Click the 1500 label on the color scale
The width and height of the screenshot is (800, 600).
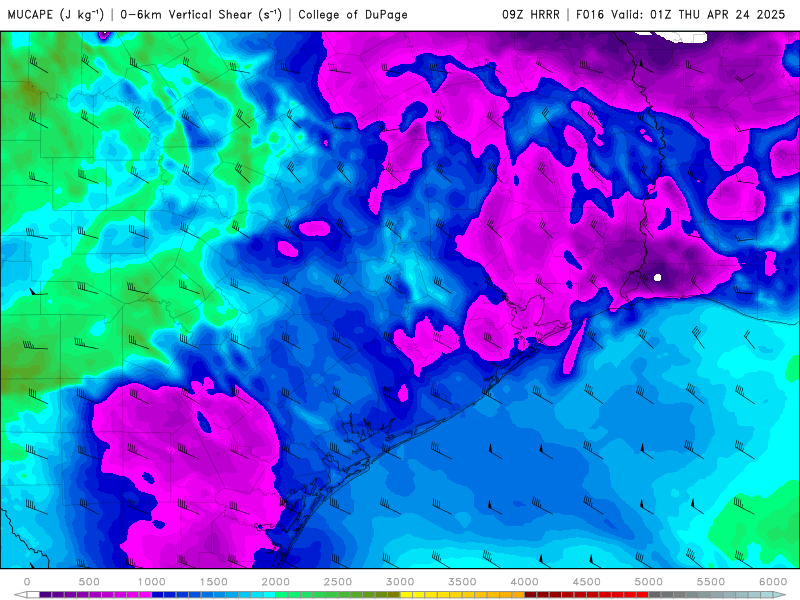pyautogui.click(x=213, y=582)
